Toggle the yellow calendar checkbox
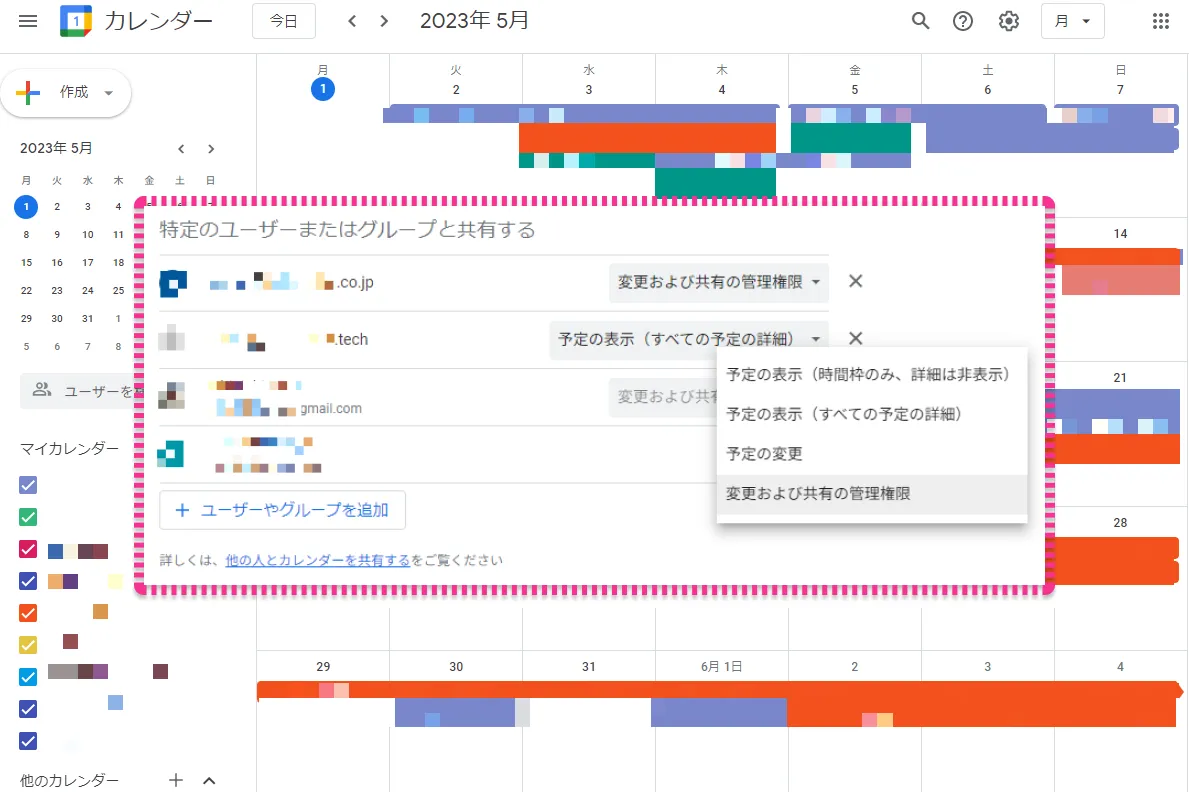 point(28,645)
